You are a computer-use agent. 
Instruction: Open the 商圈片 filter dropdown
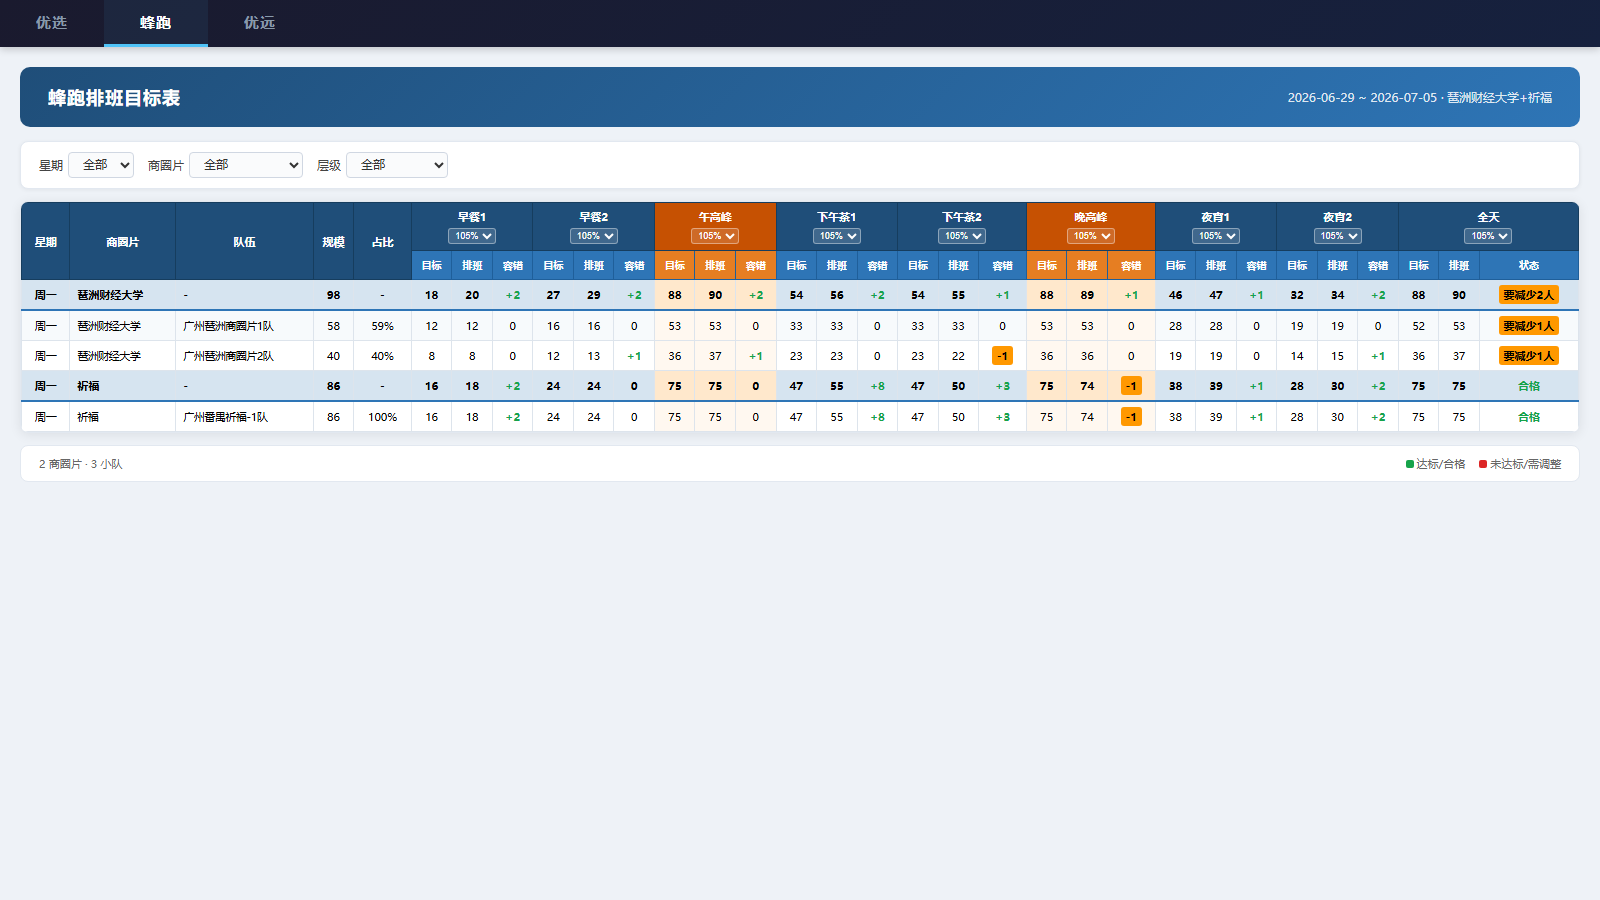click(x=246, y=165)
